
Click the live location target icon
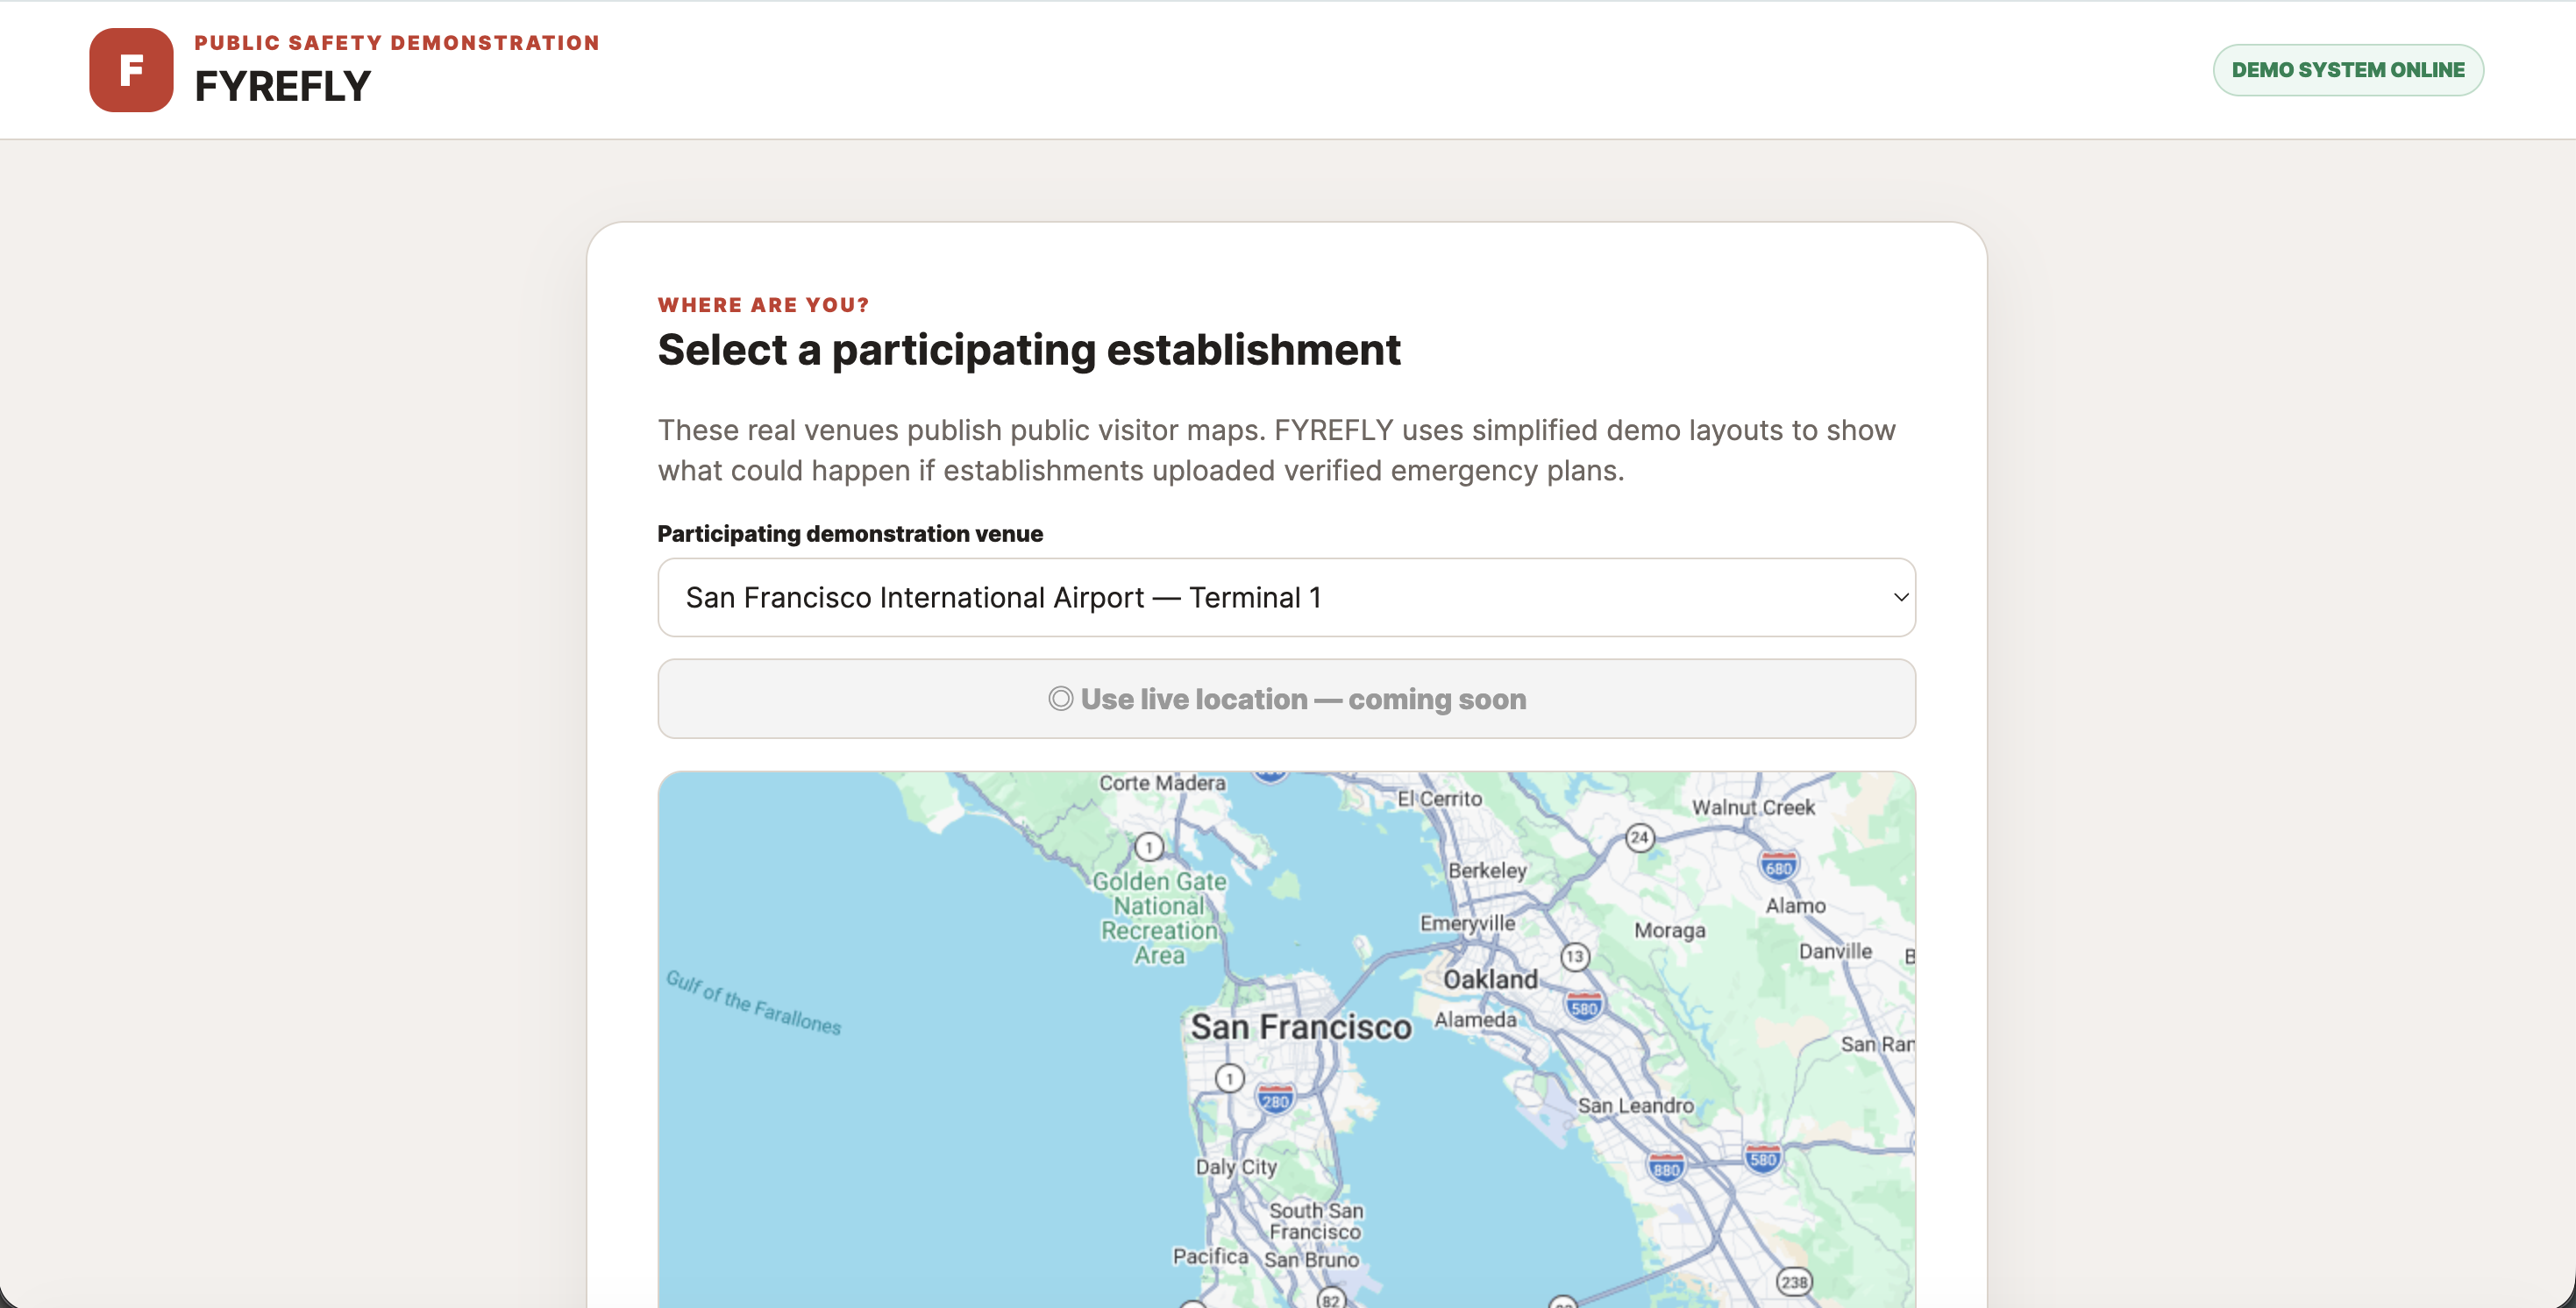click(x=1060, y=698)
